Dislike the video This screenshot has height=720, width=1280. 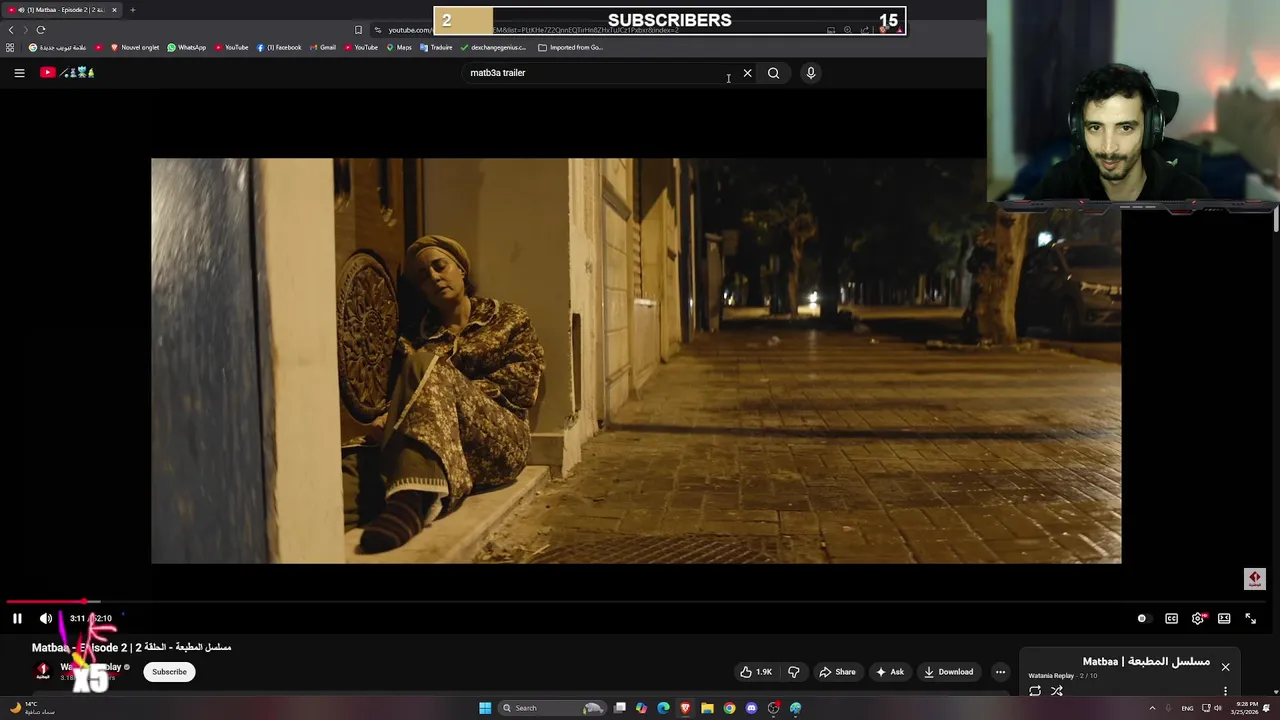point(794,672)
